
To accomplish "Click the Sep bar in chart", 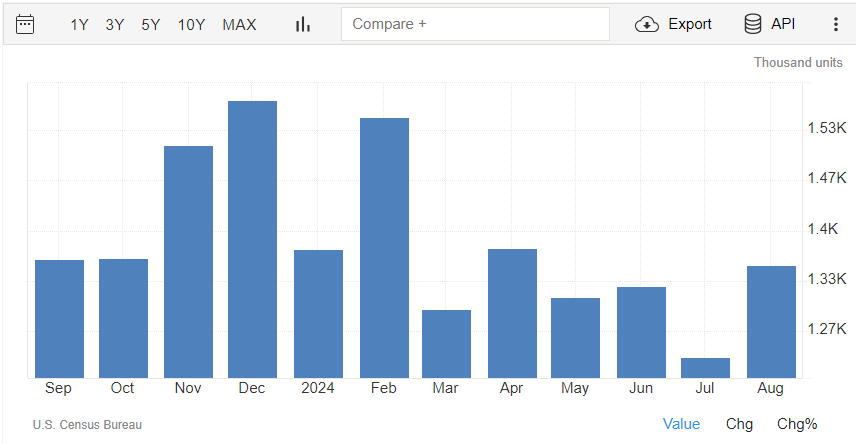I will click(x=60, y=319).
